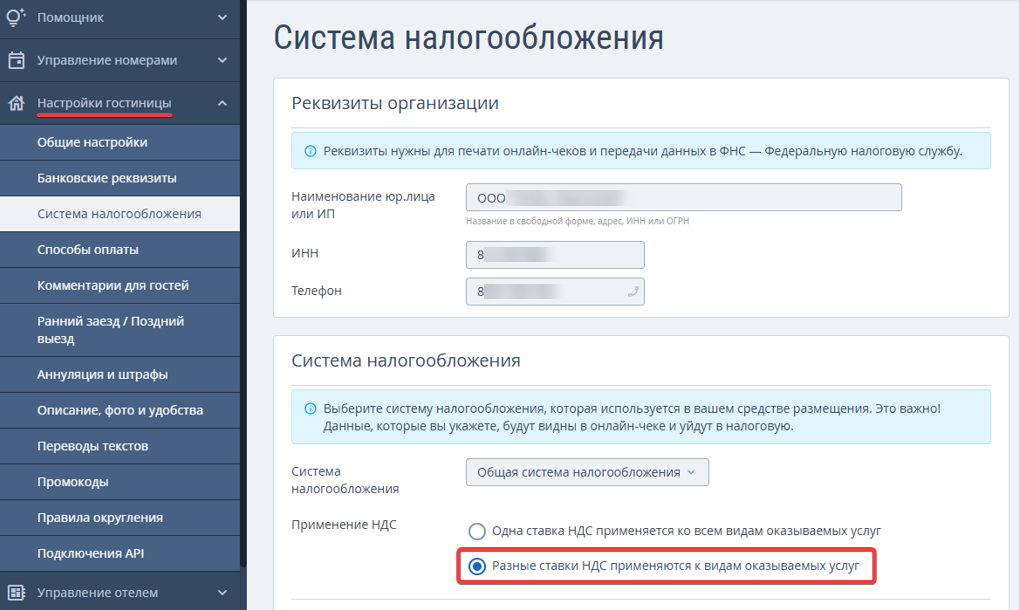Click the Управление номерами menu label

[x=107, y=60]
